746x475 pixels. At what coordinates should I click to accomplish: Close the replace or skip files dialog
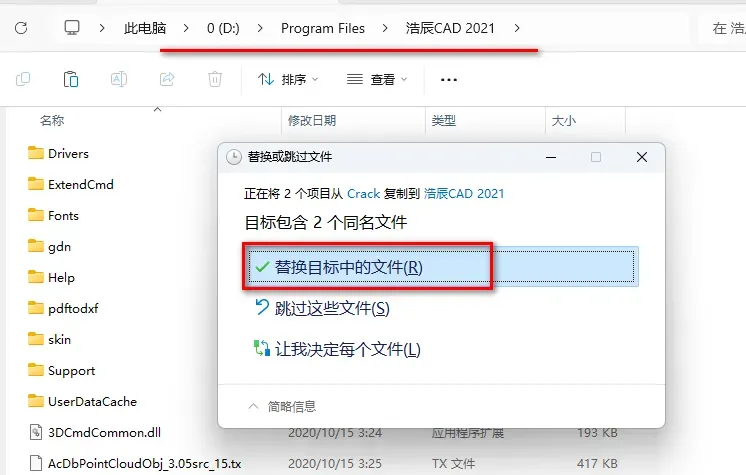(642, 157)
